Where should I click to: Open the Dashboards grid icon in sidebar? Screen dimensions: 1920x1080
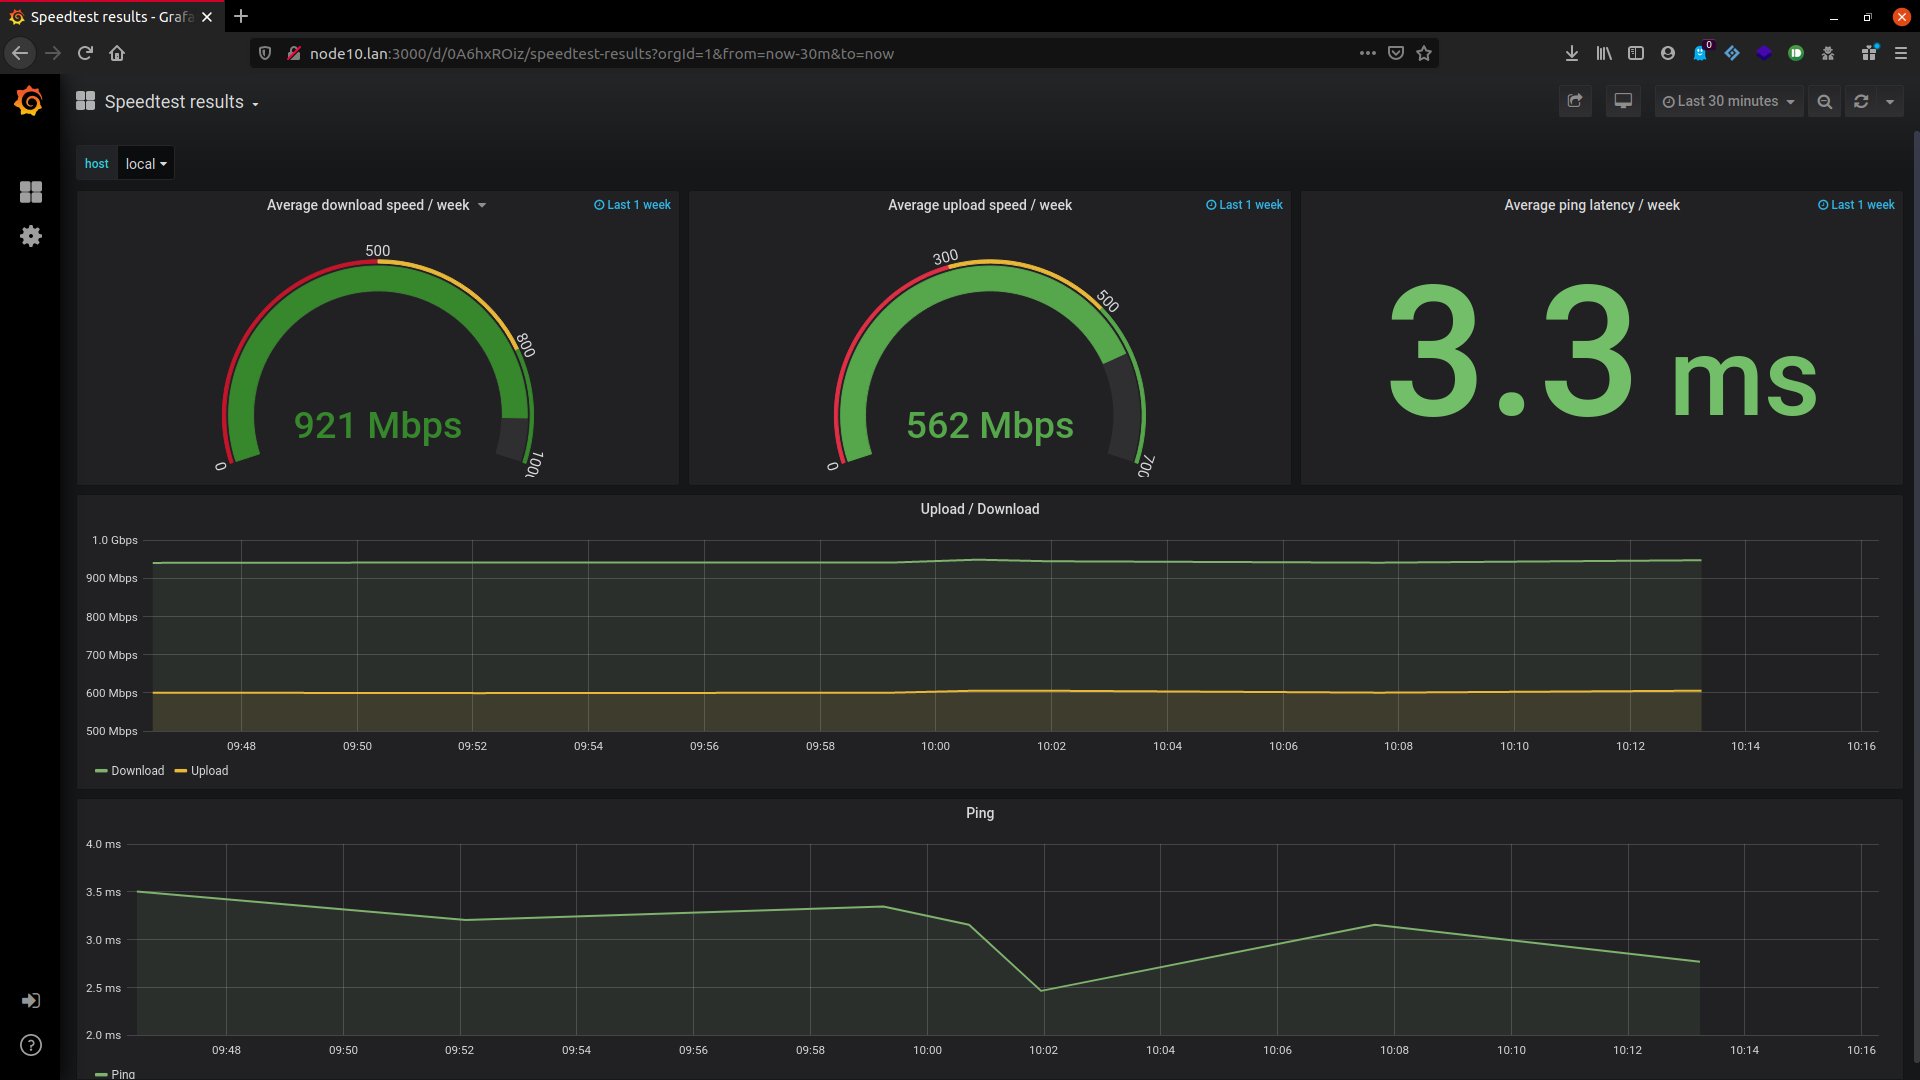pyautogui.click(x=31, y=192)
